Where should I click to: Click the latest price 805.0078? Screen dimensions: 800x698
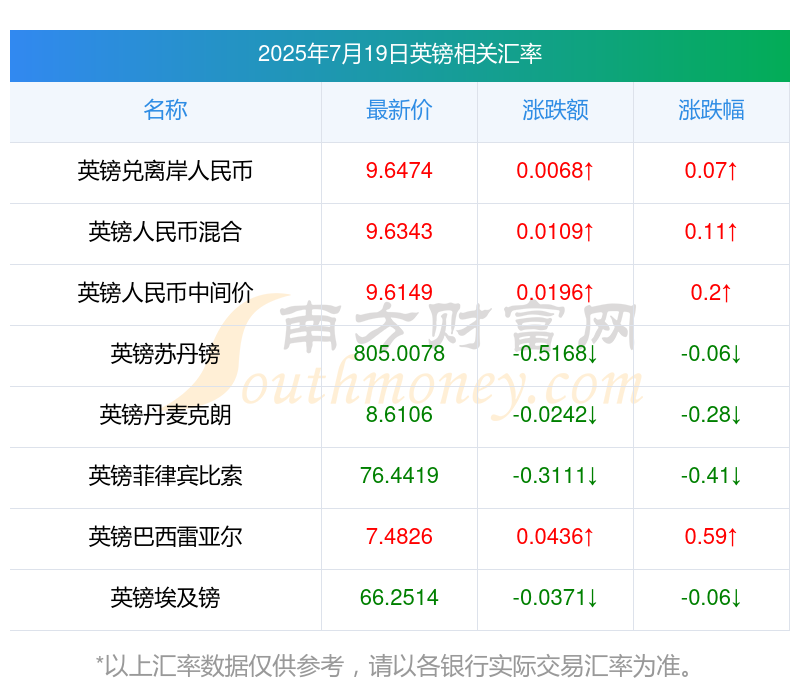point(399,354)
